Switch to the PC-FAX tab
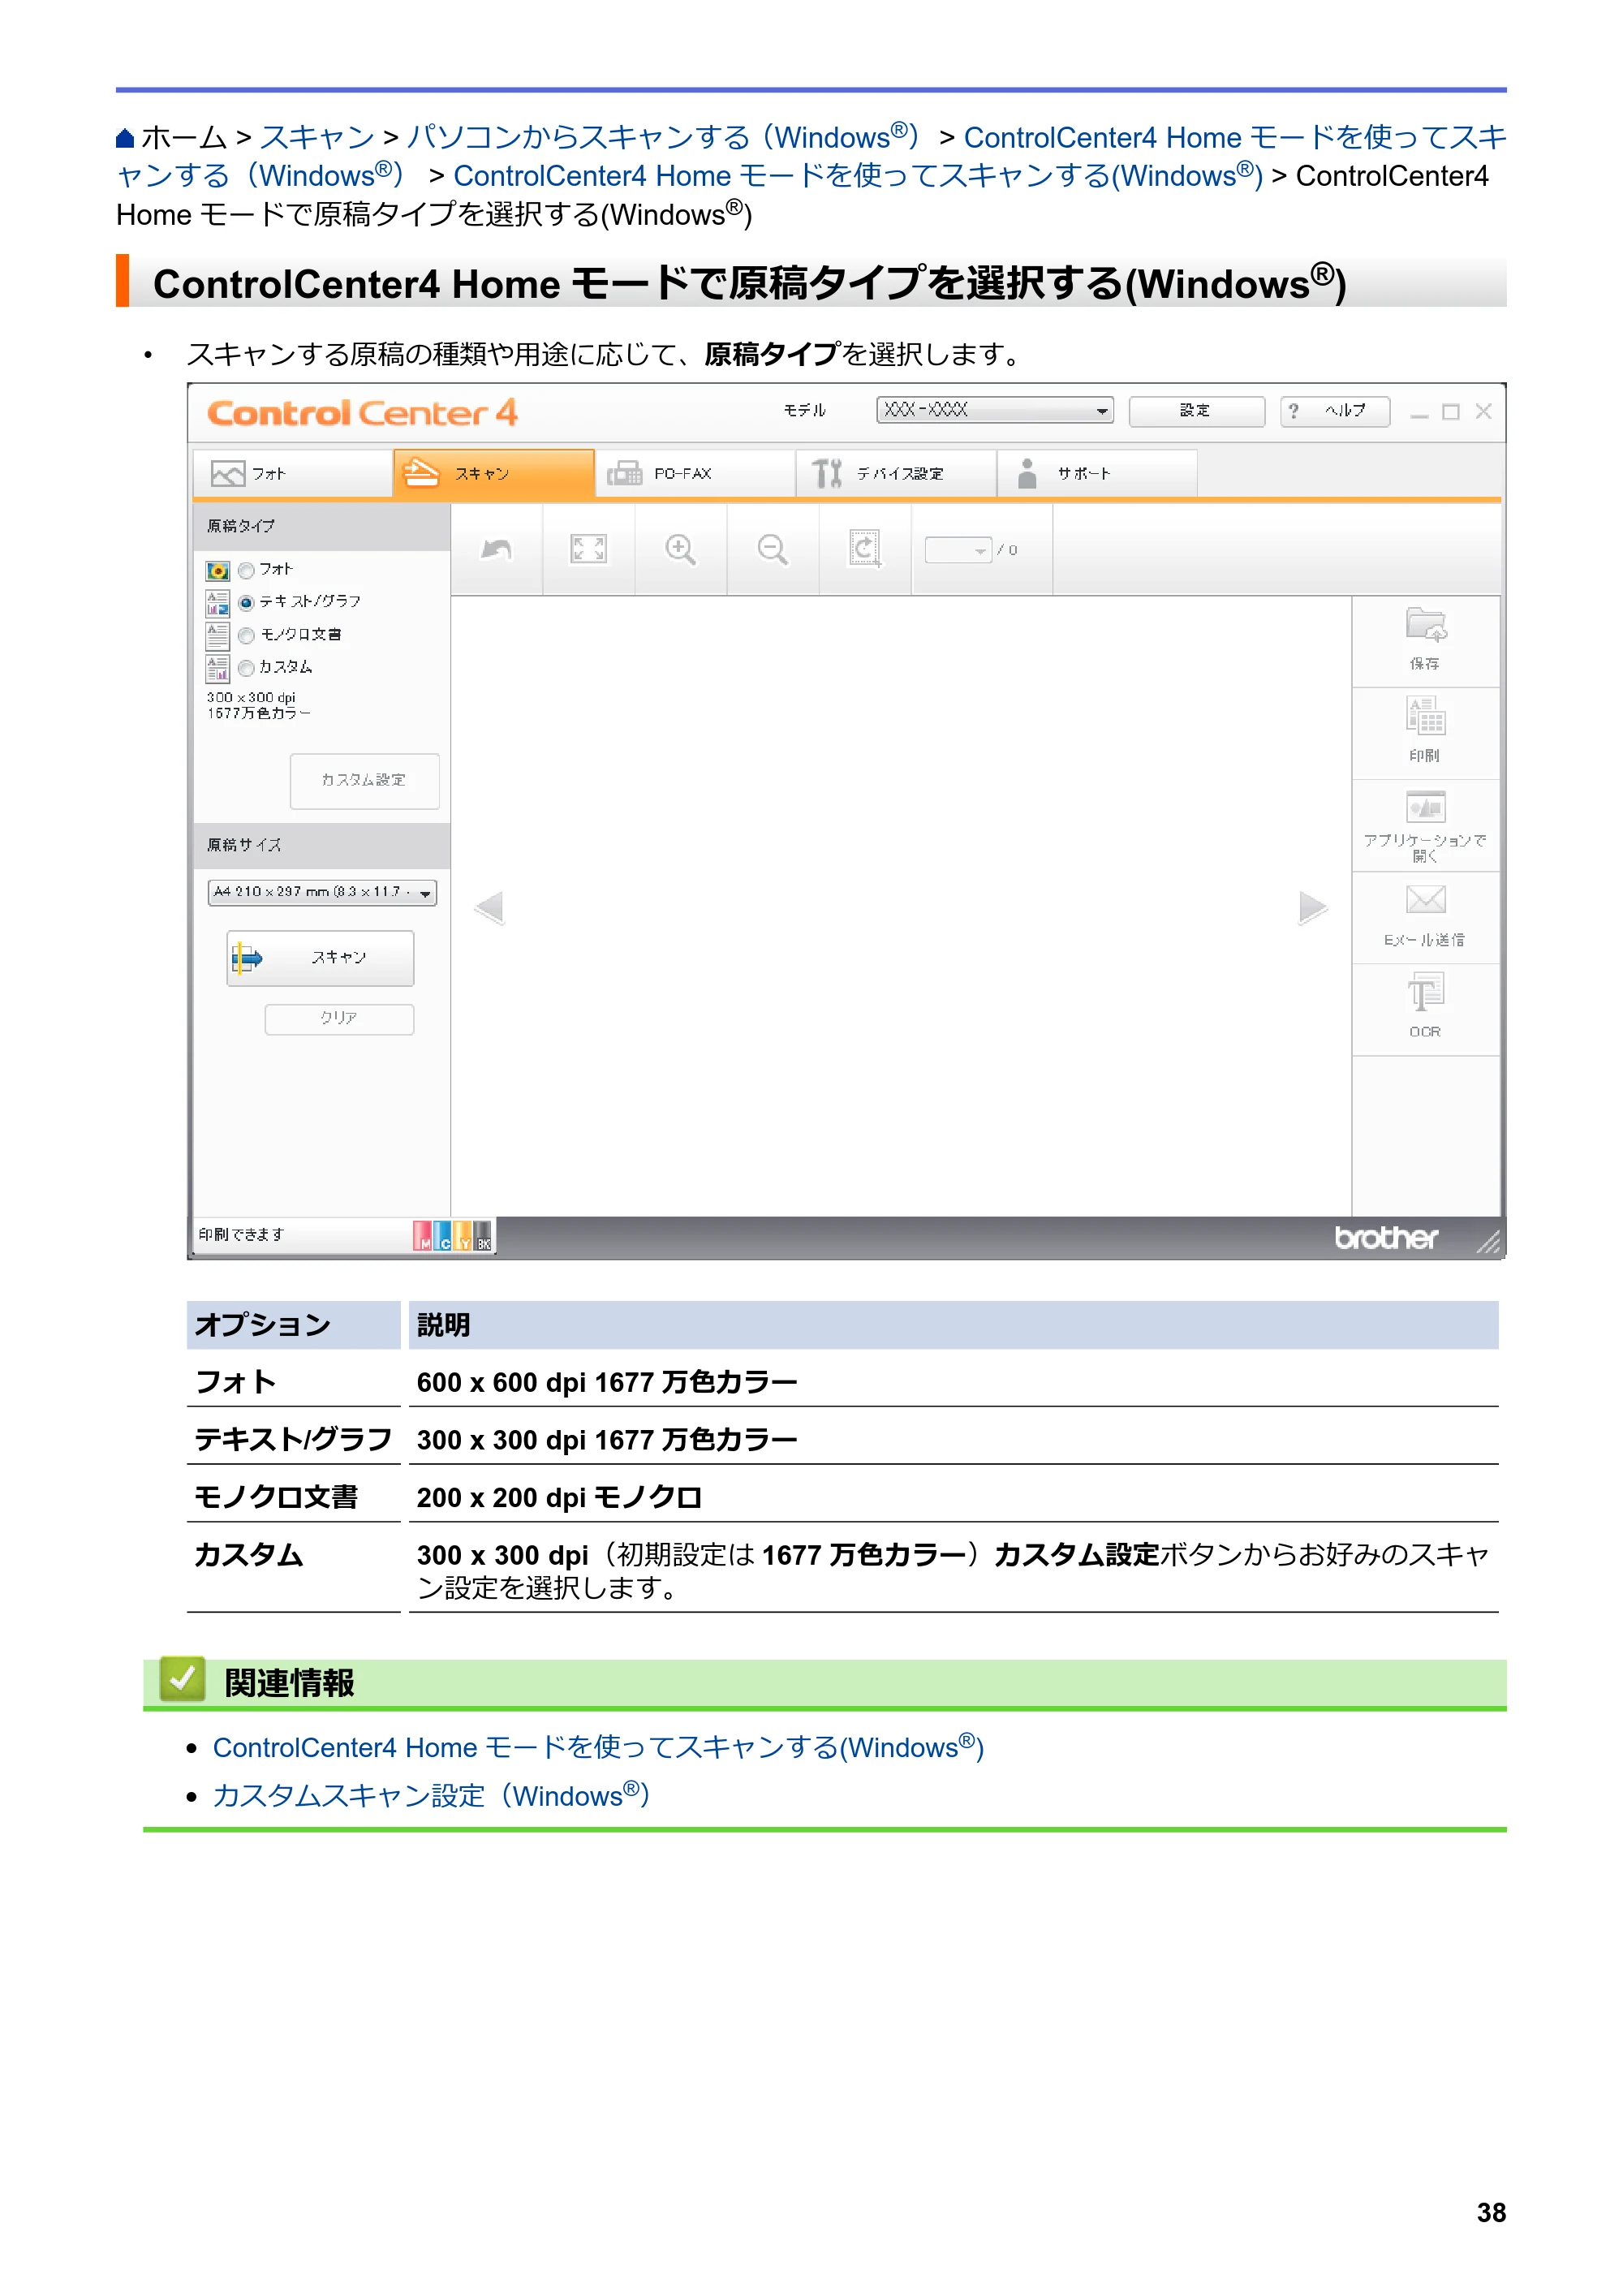This screenshot has height=2296, width=1623. tap(695, 473)
